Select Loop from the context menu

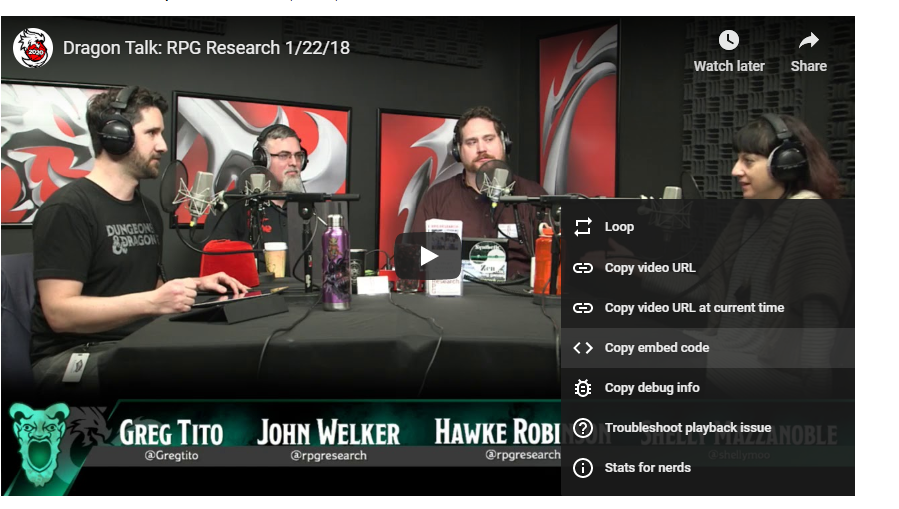708,227
